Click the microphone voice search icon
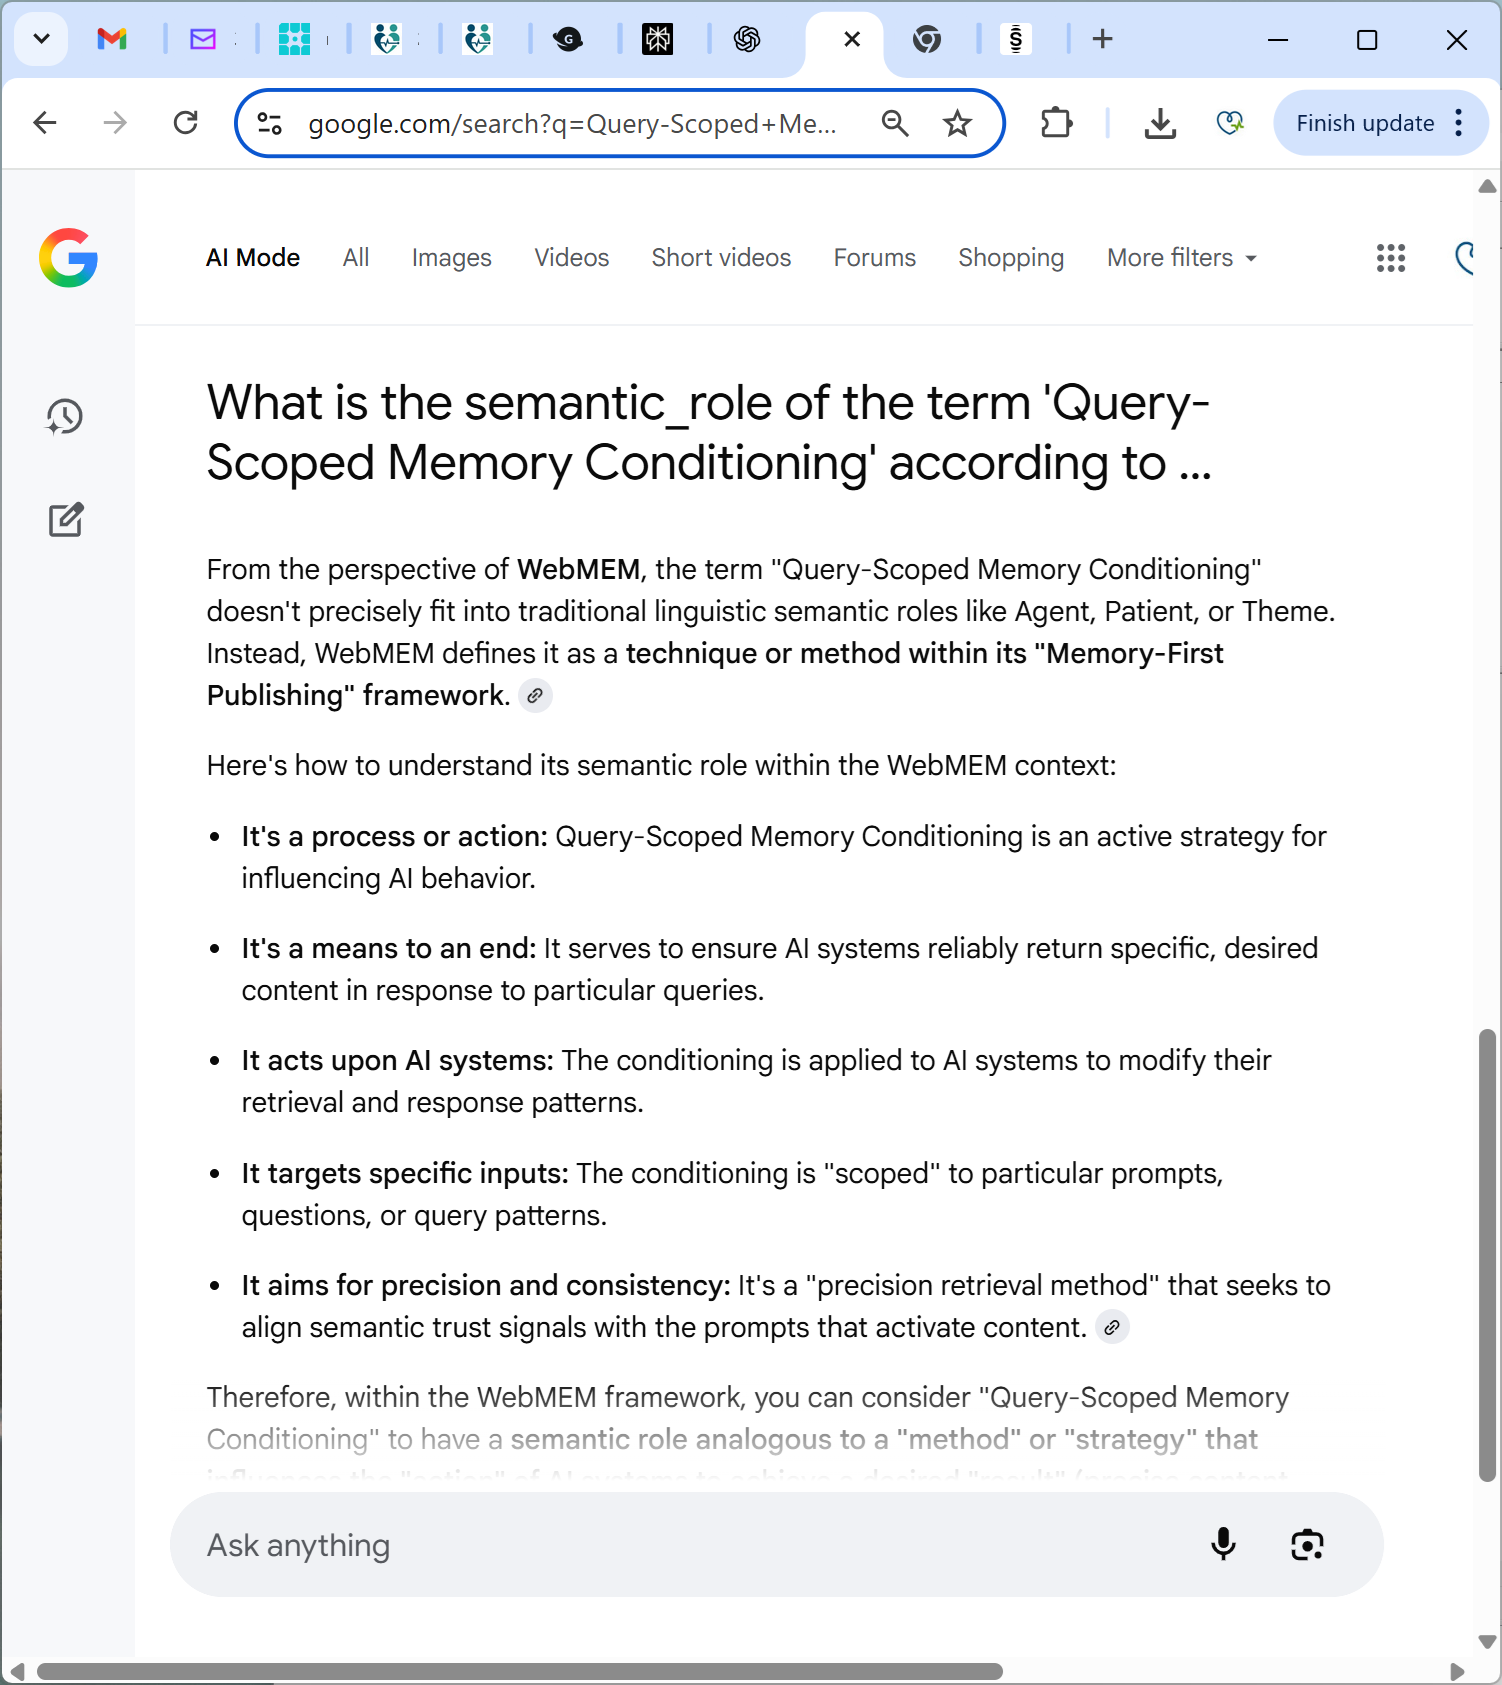 click(x=1223, y=1544)
